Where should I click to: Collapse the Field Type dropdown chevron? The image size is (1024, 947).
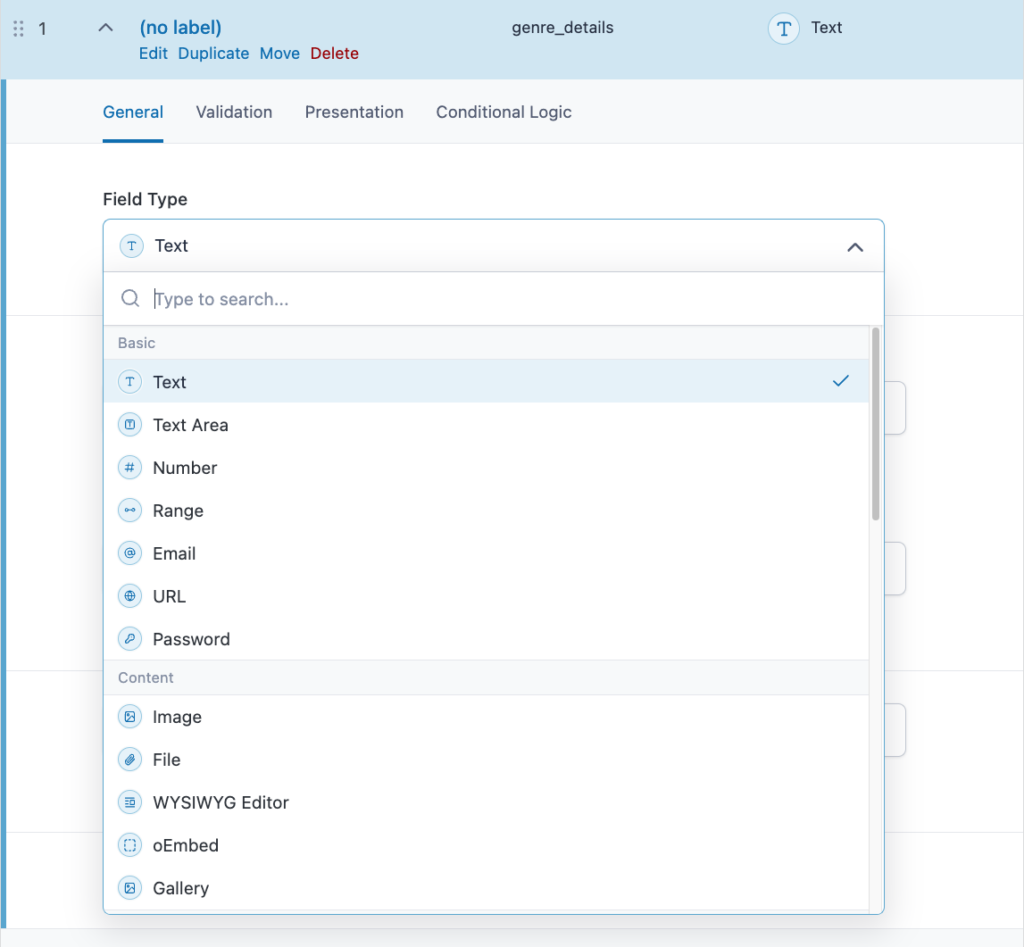coord(855,247)
